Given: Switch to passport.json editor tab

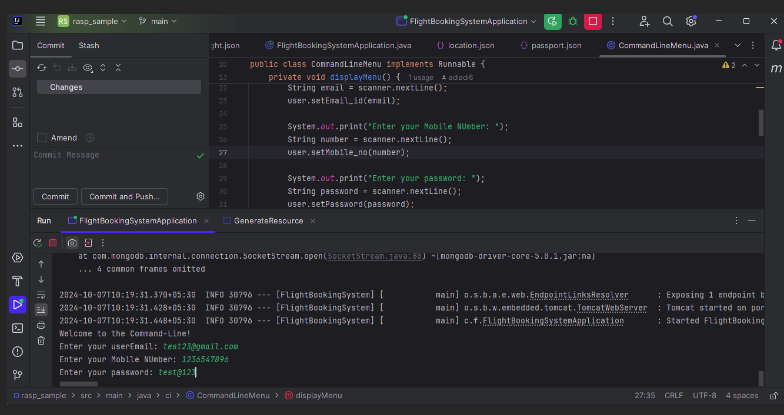Looking at the screenshot, I should pyautogui.click(x=550, y=46).
